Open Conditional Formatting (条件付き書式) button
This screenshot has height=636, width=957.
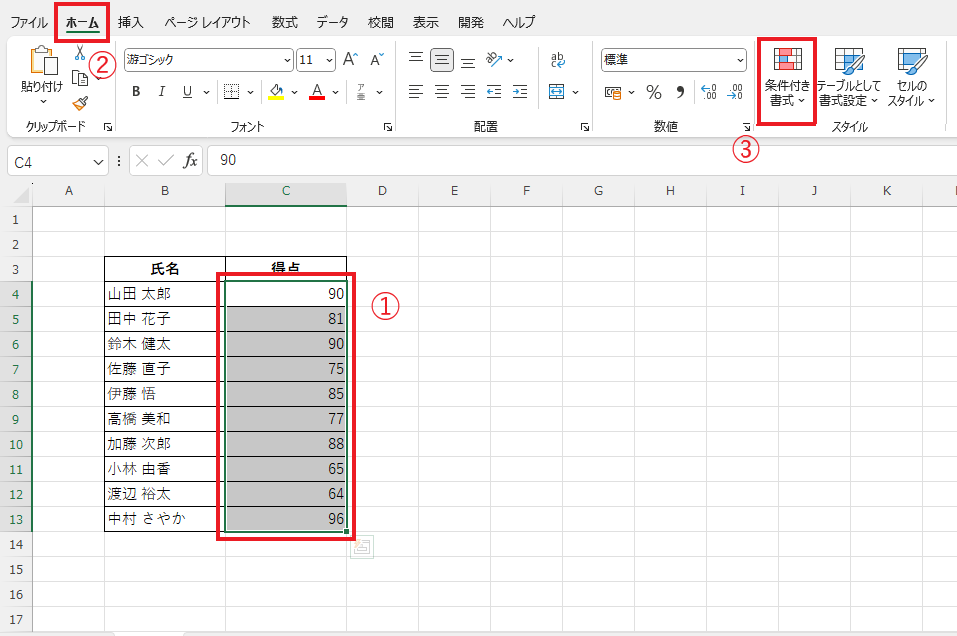click(787, 77)
